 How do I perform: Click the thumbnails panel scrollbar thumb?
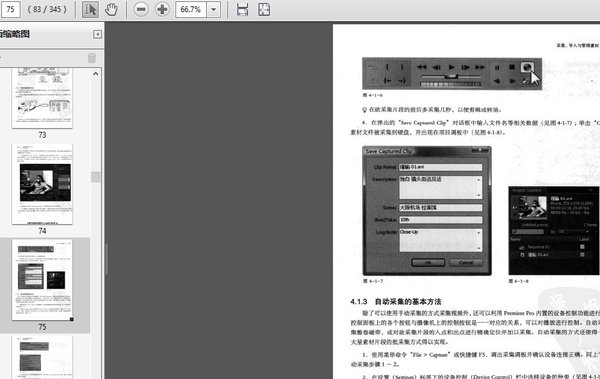[96, 177]
